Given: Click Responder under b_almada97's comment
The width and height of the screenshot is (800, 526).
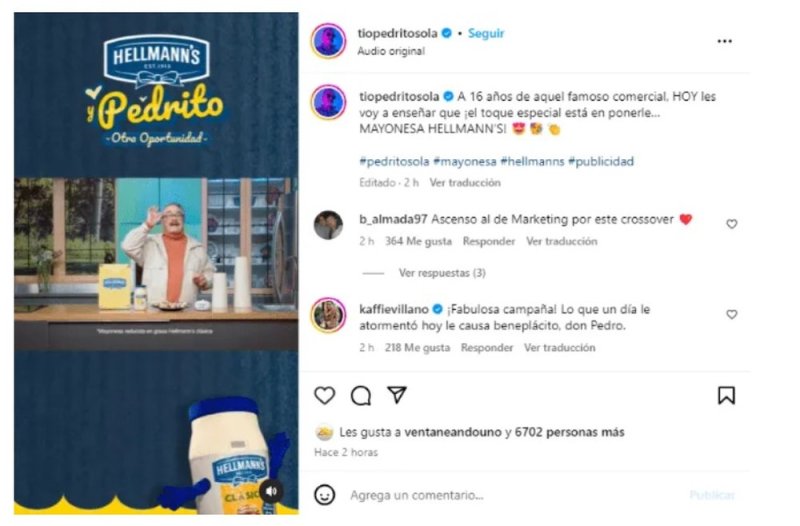Looking at the screenshot, I should point(489,241).
